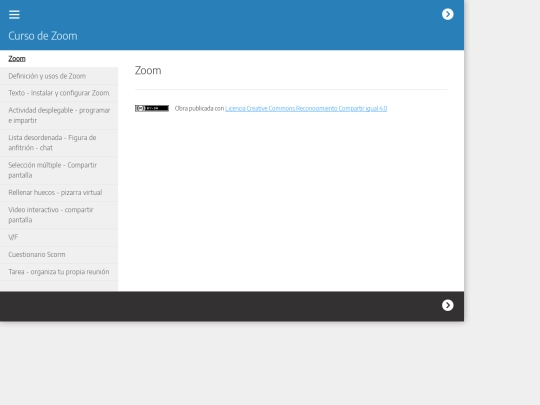Select the Zoom navigation item

click(x=59, y=59)
